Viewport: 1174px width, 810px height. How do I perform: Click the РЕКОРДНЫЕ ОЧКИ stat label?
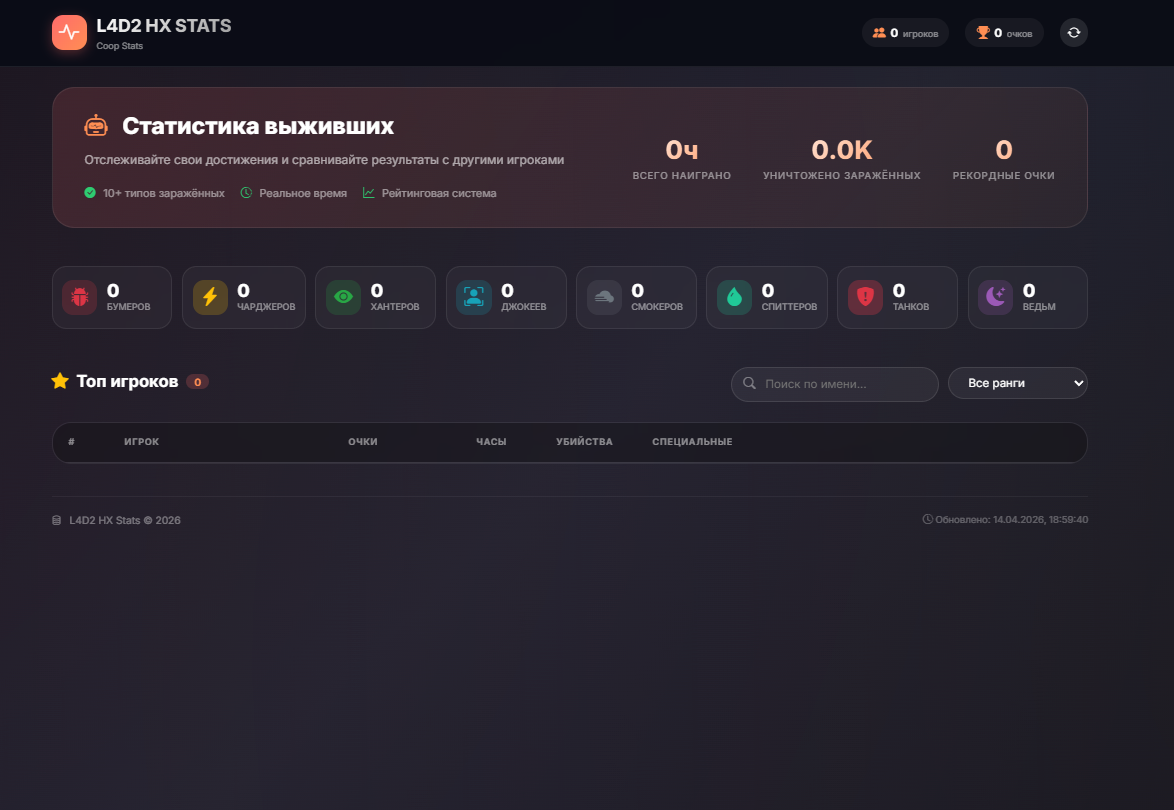(x=1003, y=175)
